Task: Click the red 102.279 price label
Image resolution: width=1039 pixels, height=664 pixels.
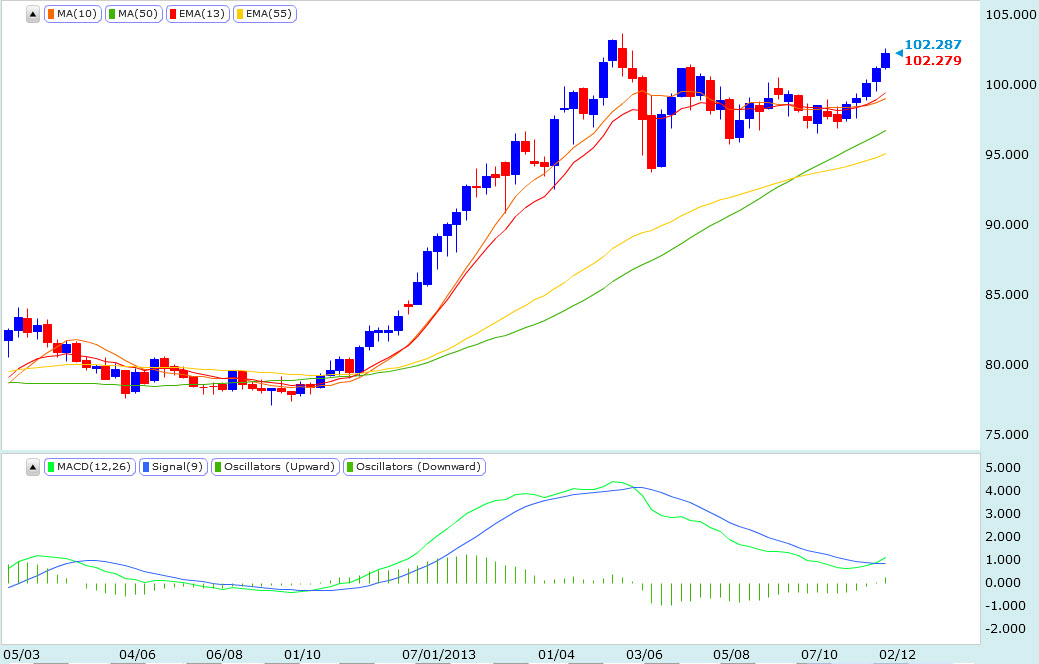Action: pyautogui.click(x=933, y=60)
